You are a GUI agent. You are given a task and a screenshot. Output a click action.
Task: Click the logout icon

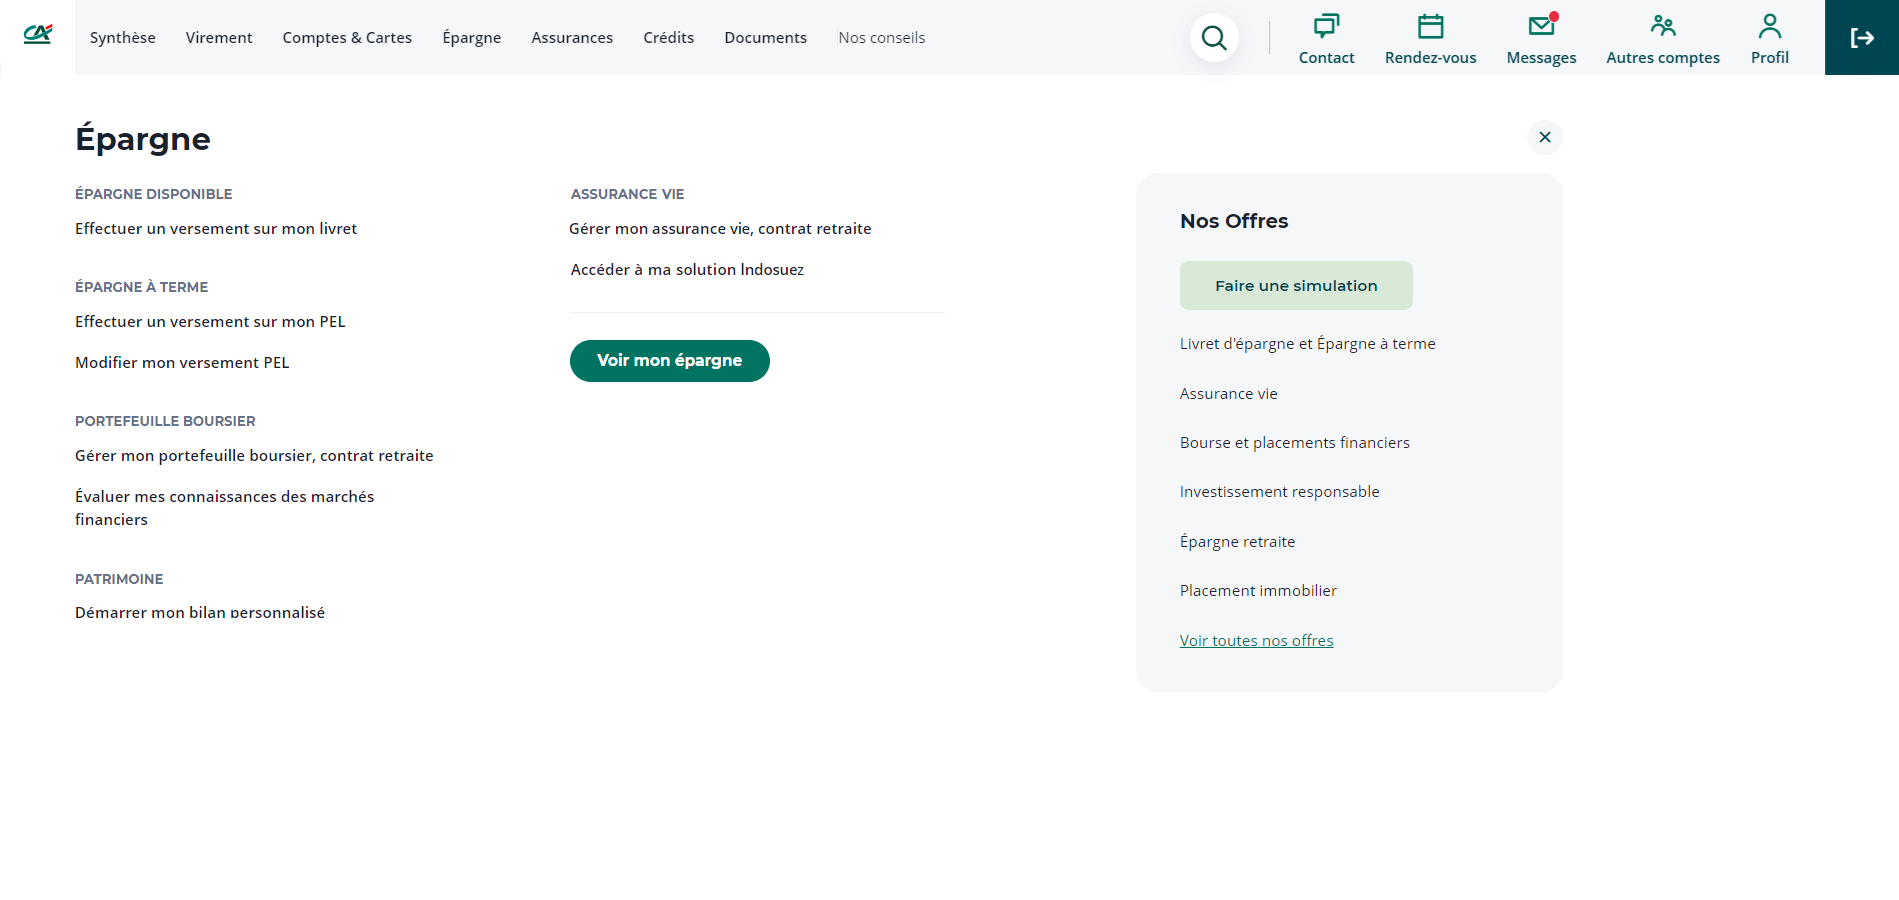[x=1861, y=38]
